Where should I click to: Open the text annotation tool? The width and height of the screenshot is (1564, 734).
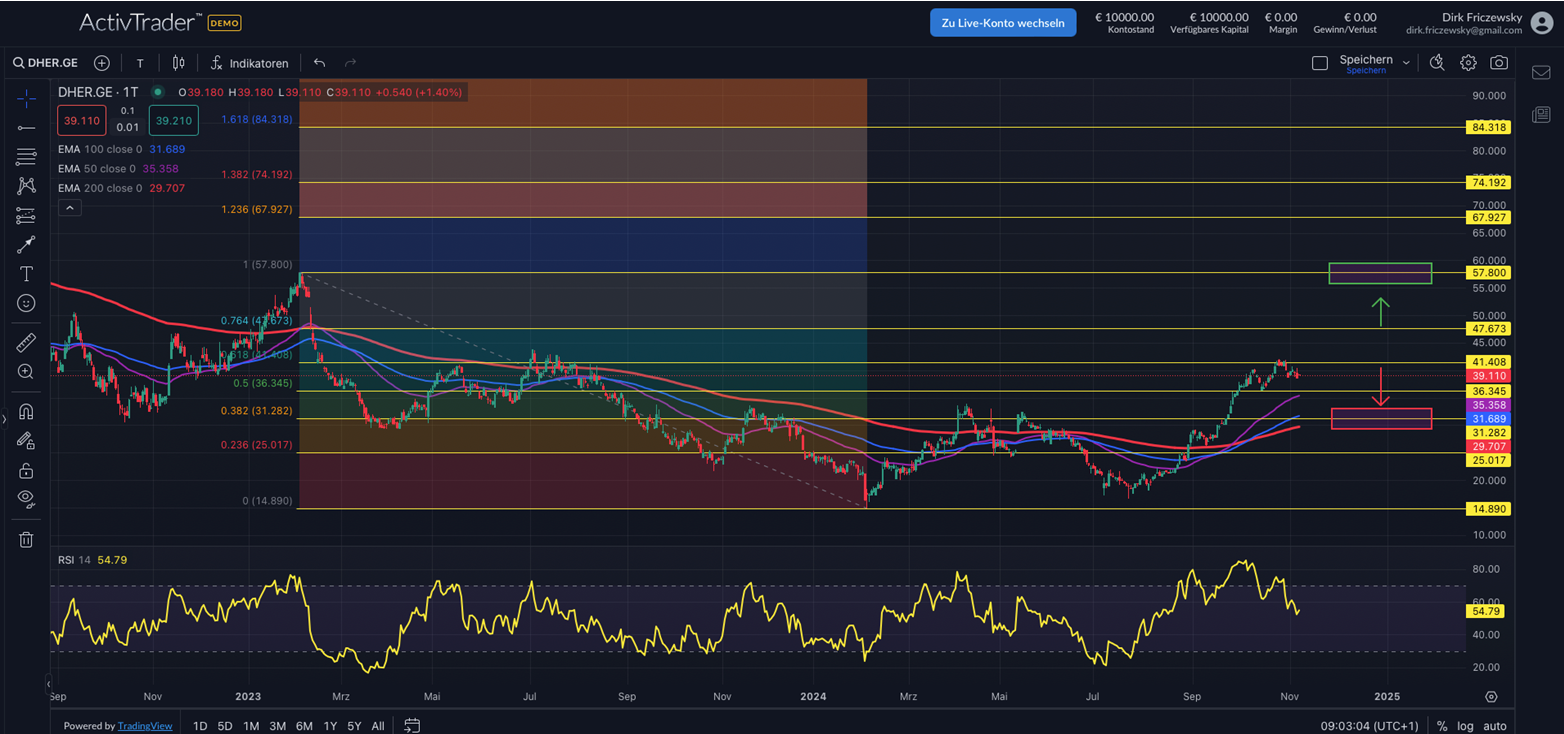tap(26, 273)
